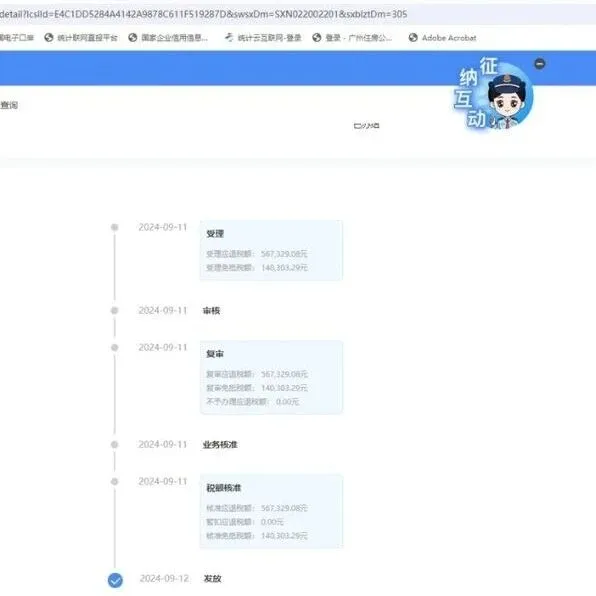596x596 pixels.
Task: Click the date beside 受理 card
Action: pyautogui.click(x=163, y=227)
